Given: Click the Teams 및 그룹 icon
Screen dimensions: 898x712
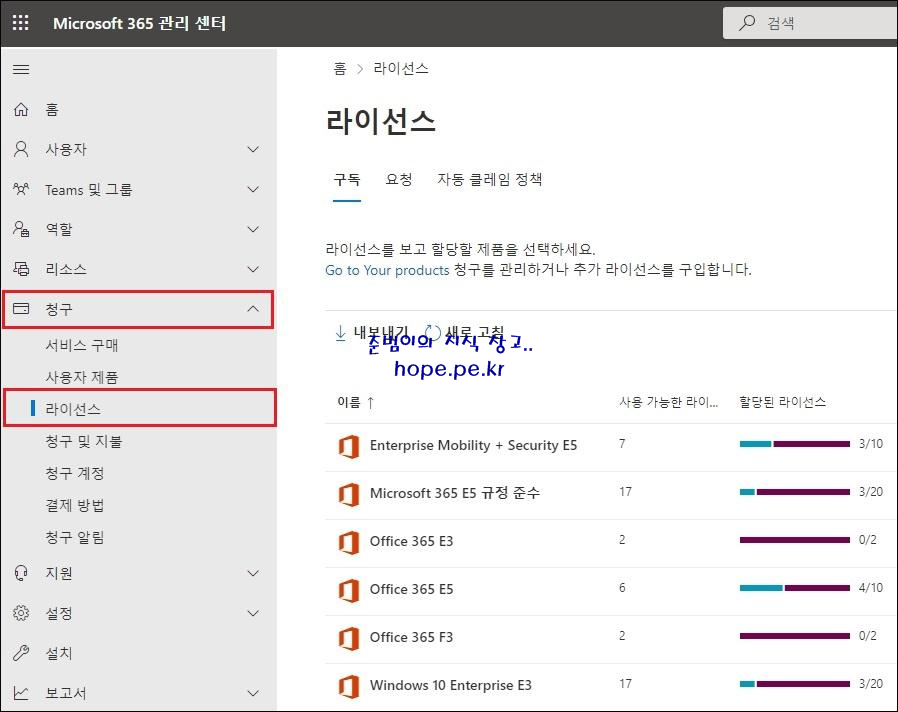Looking at the screenshot, I should pos(21,189).
